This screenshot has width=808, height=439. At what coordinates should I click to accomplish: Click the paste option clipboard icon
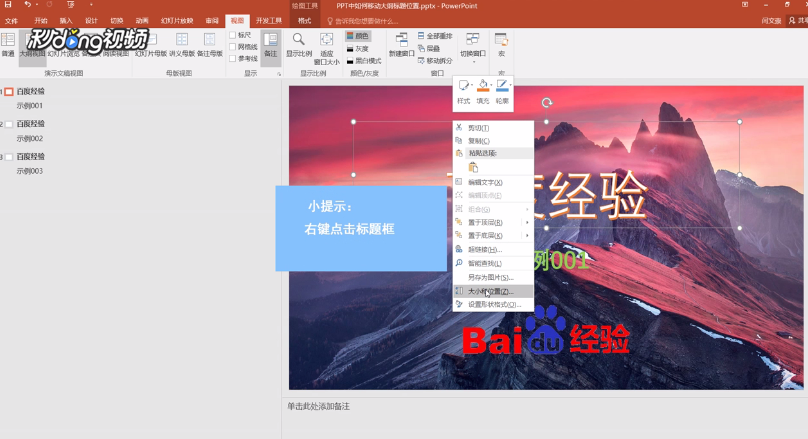pyautogui.click(x=473, y=167)
